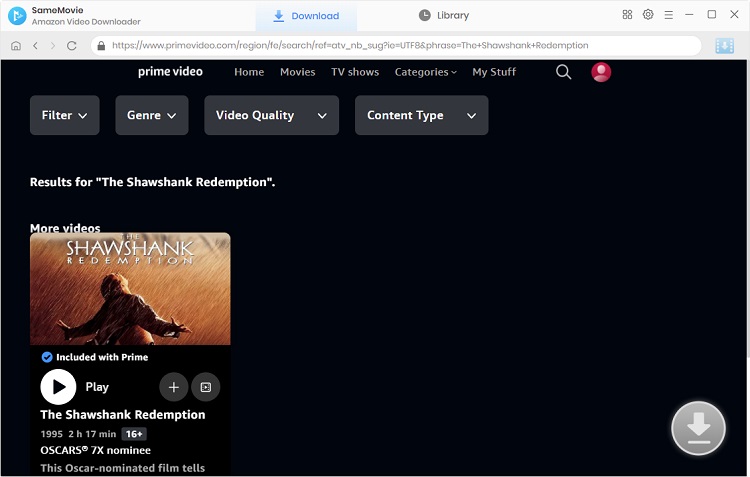Expand the Video Quality dropdown
The height and width of the screenshot is (477, 750).
[x=271, y=115]
